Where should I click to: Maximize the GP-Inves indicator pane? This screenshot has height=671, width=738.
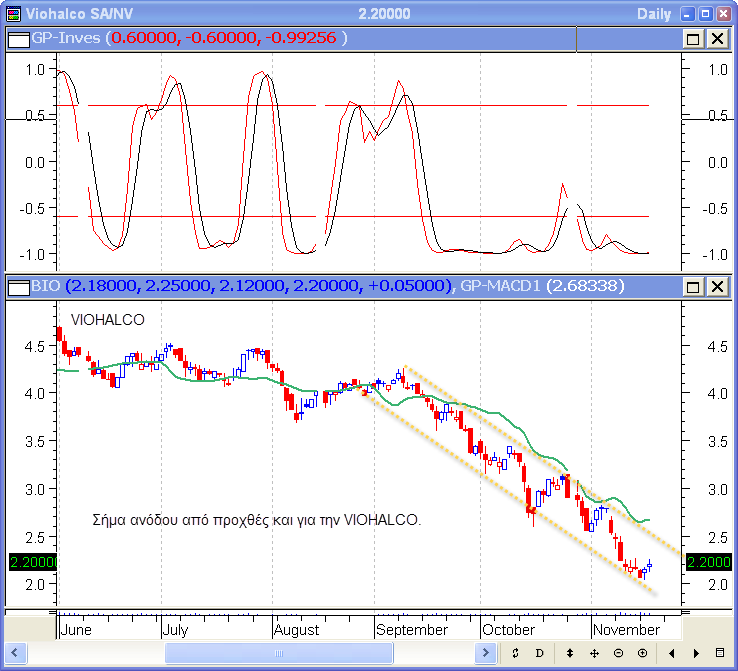[693, 38]
